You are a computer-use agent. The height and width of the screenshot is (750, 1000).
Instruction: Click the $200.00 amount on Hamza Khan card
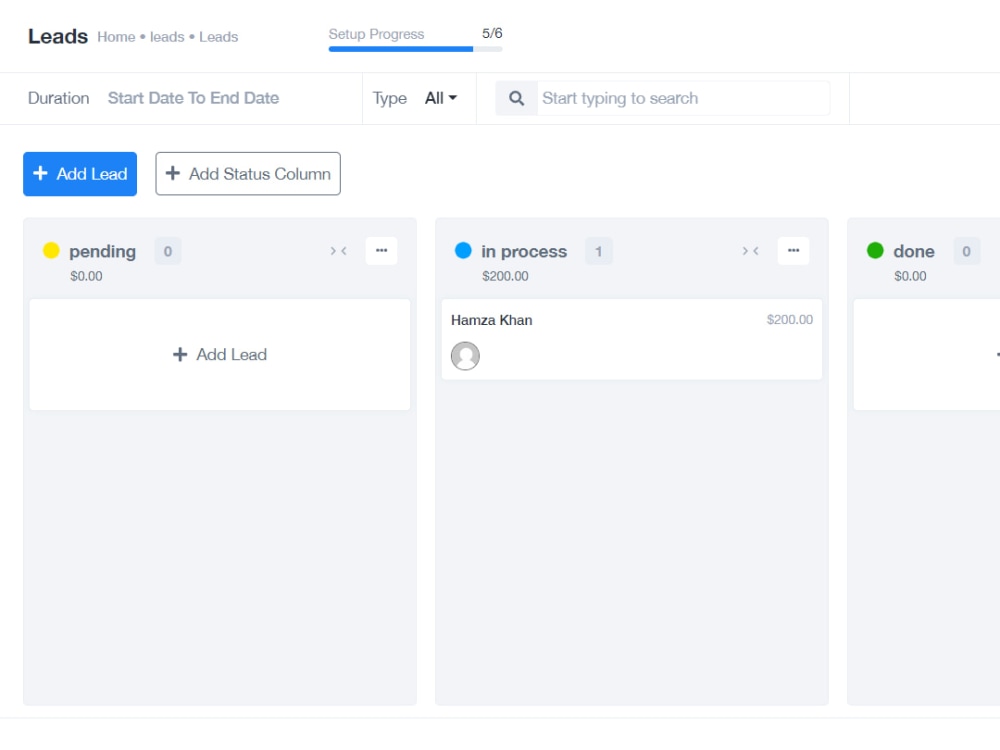[x=790, y=320]
